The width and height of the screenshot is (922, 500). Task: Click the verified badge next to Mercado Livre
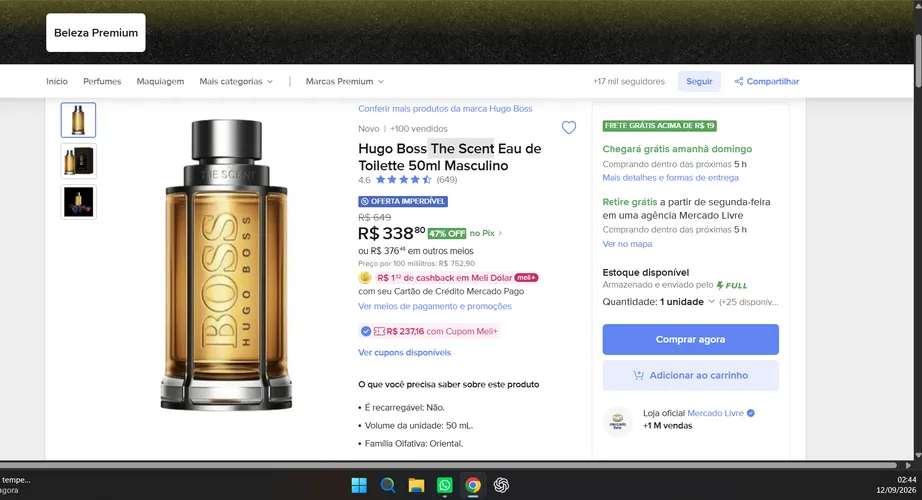tap(751, 413)
